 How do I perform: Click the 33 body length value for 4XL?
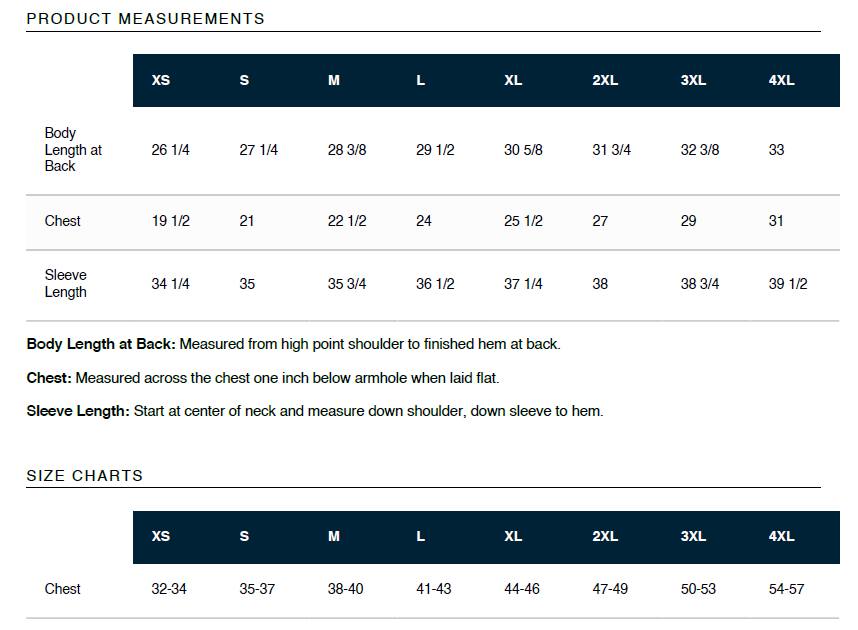pos(776,149)
